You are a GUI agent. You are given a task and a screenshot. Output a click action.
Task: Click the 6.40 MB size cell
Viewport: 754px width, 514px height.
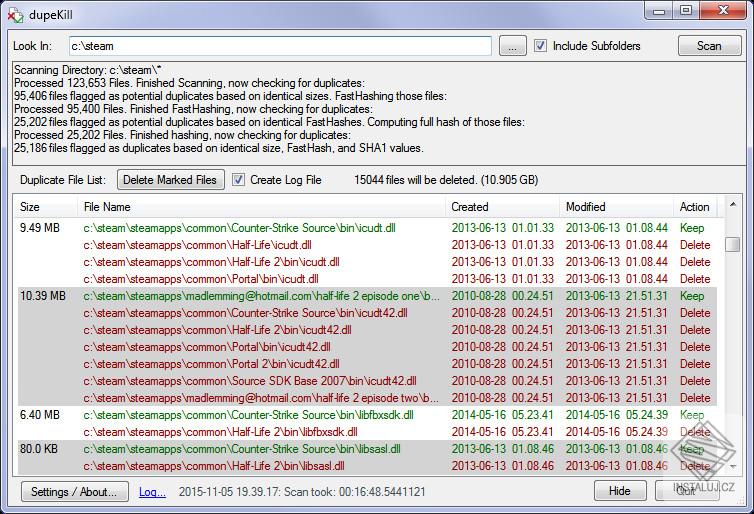tap(40, 415)
